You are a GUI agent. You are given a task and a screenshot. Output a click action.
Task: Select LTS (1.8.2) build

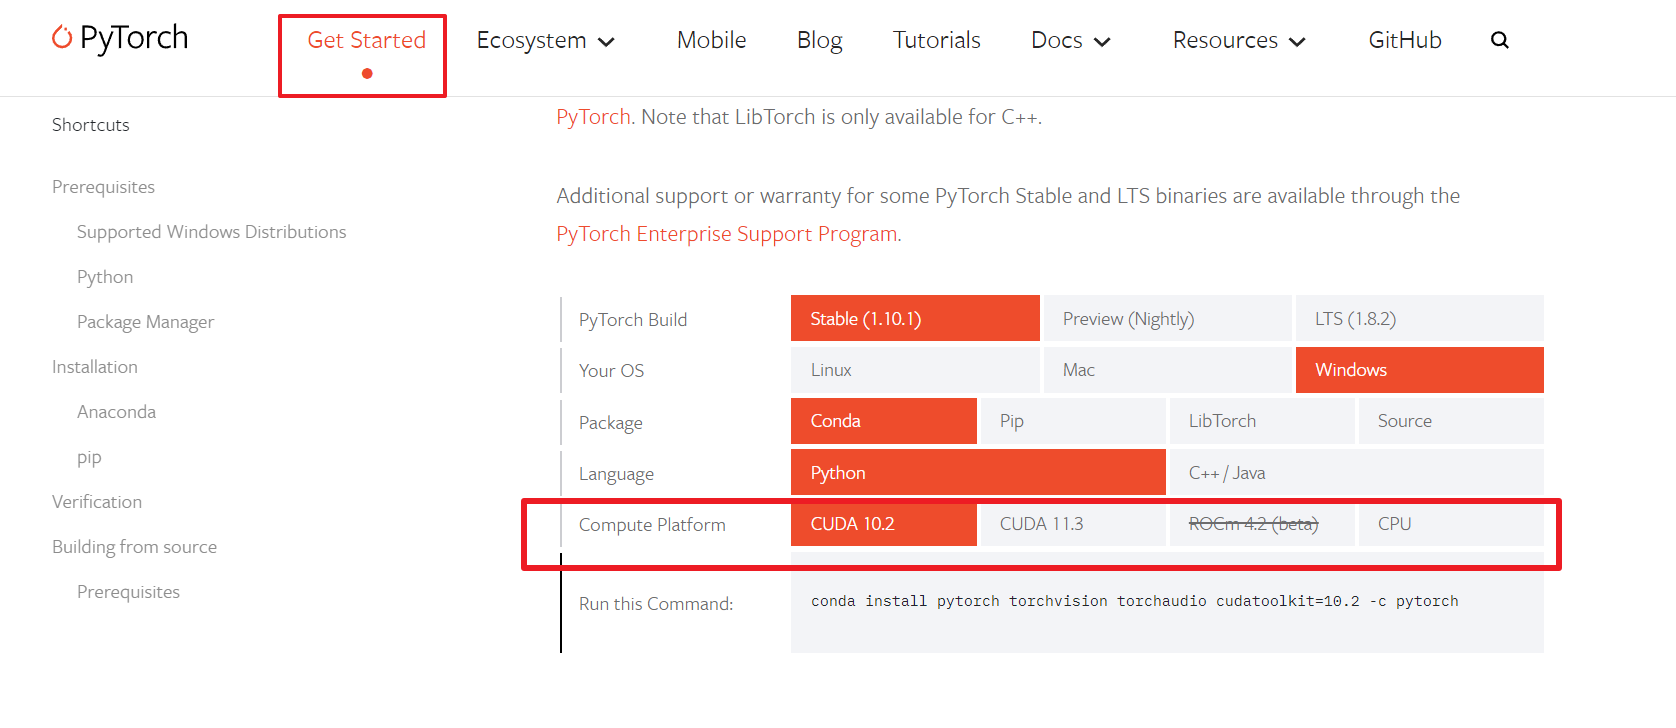click(x=1419, y=318)
